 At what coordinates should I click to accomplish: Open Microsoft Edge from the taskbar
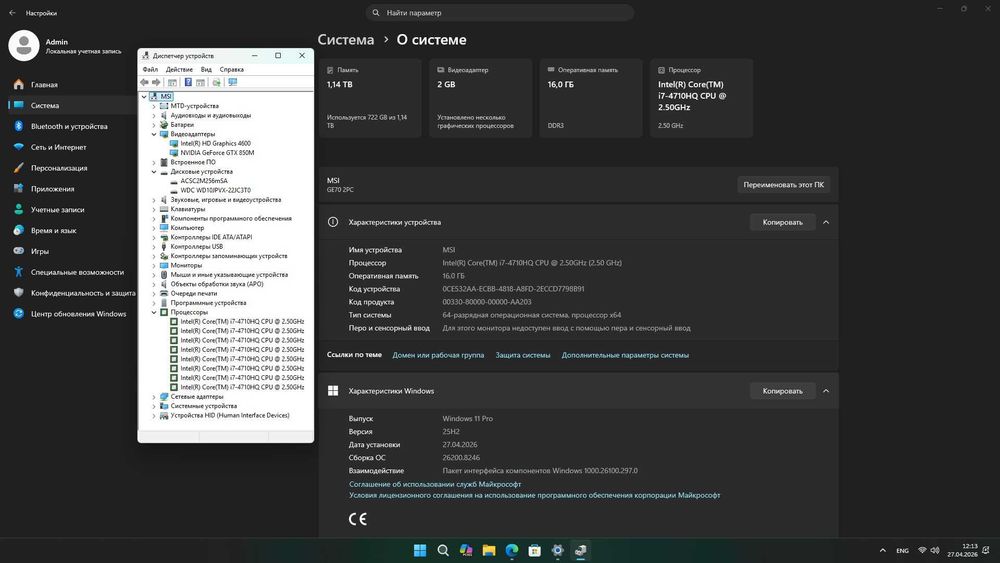[x=511, y=550]
